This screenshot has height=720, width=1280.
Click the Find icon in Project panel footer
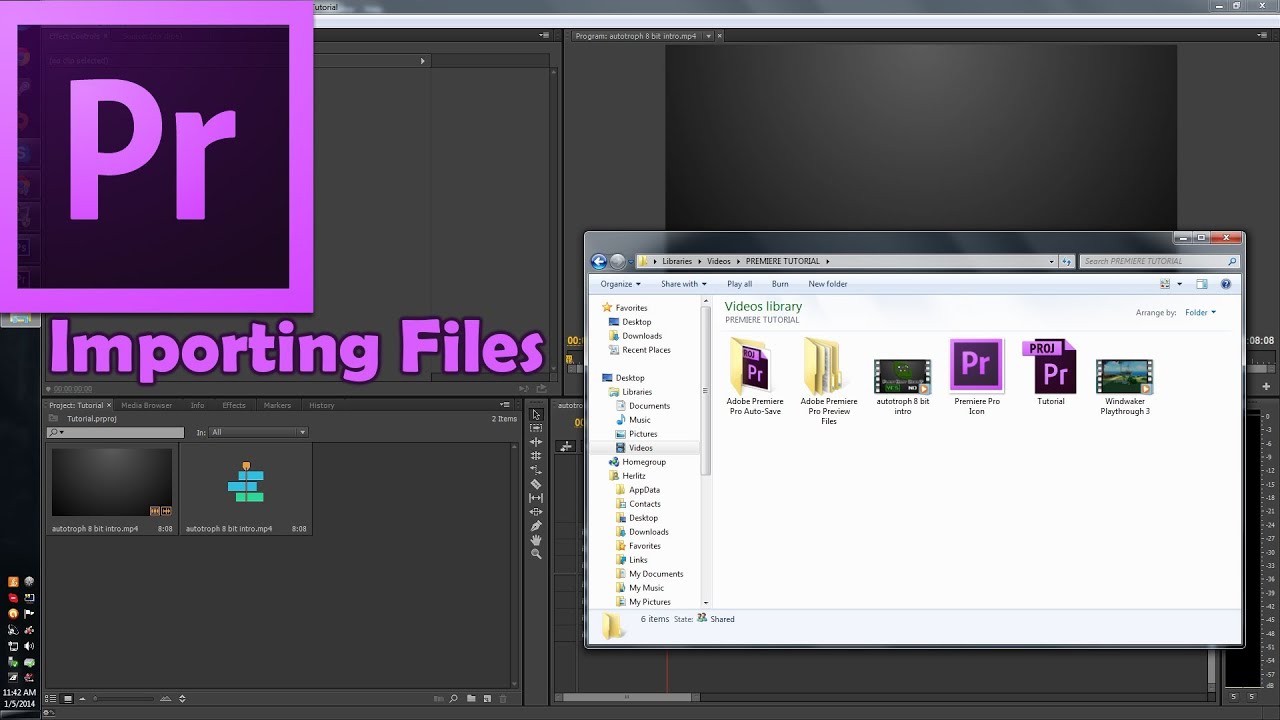[x=454, y=699]
